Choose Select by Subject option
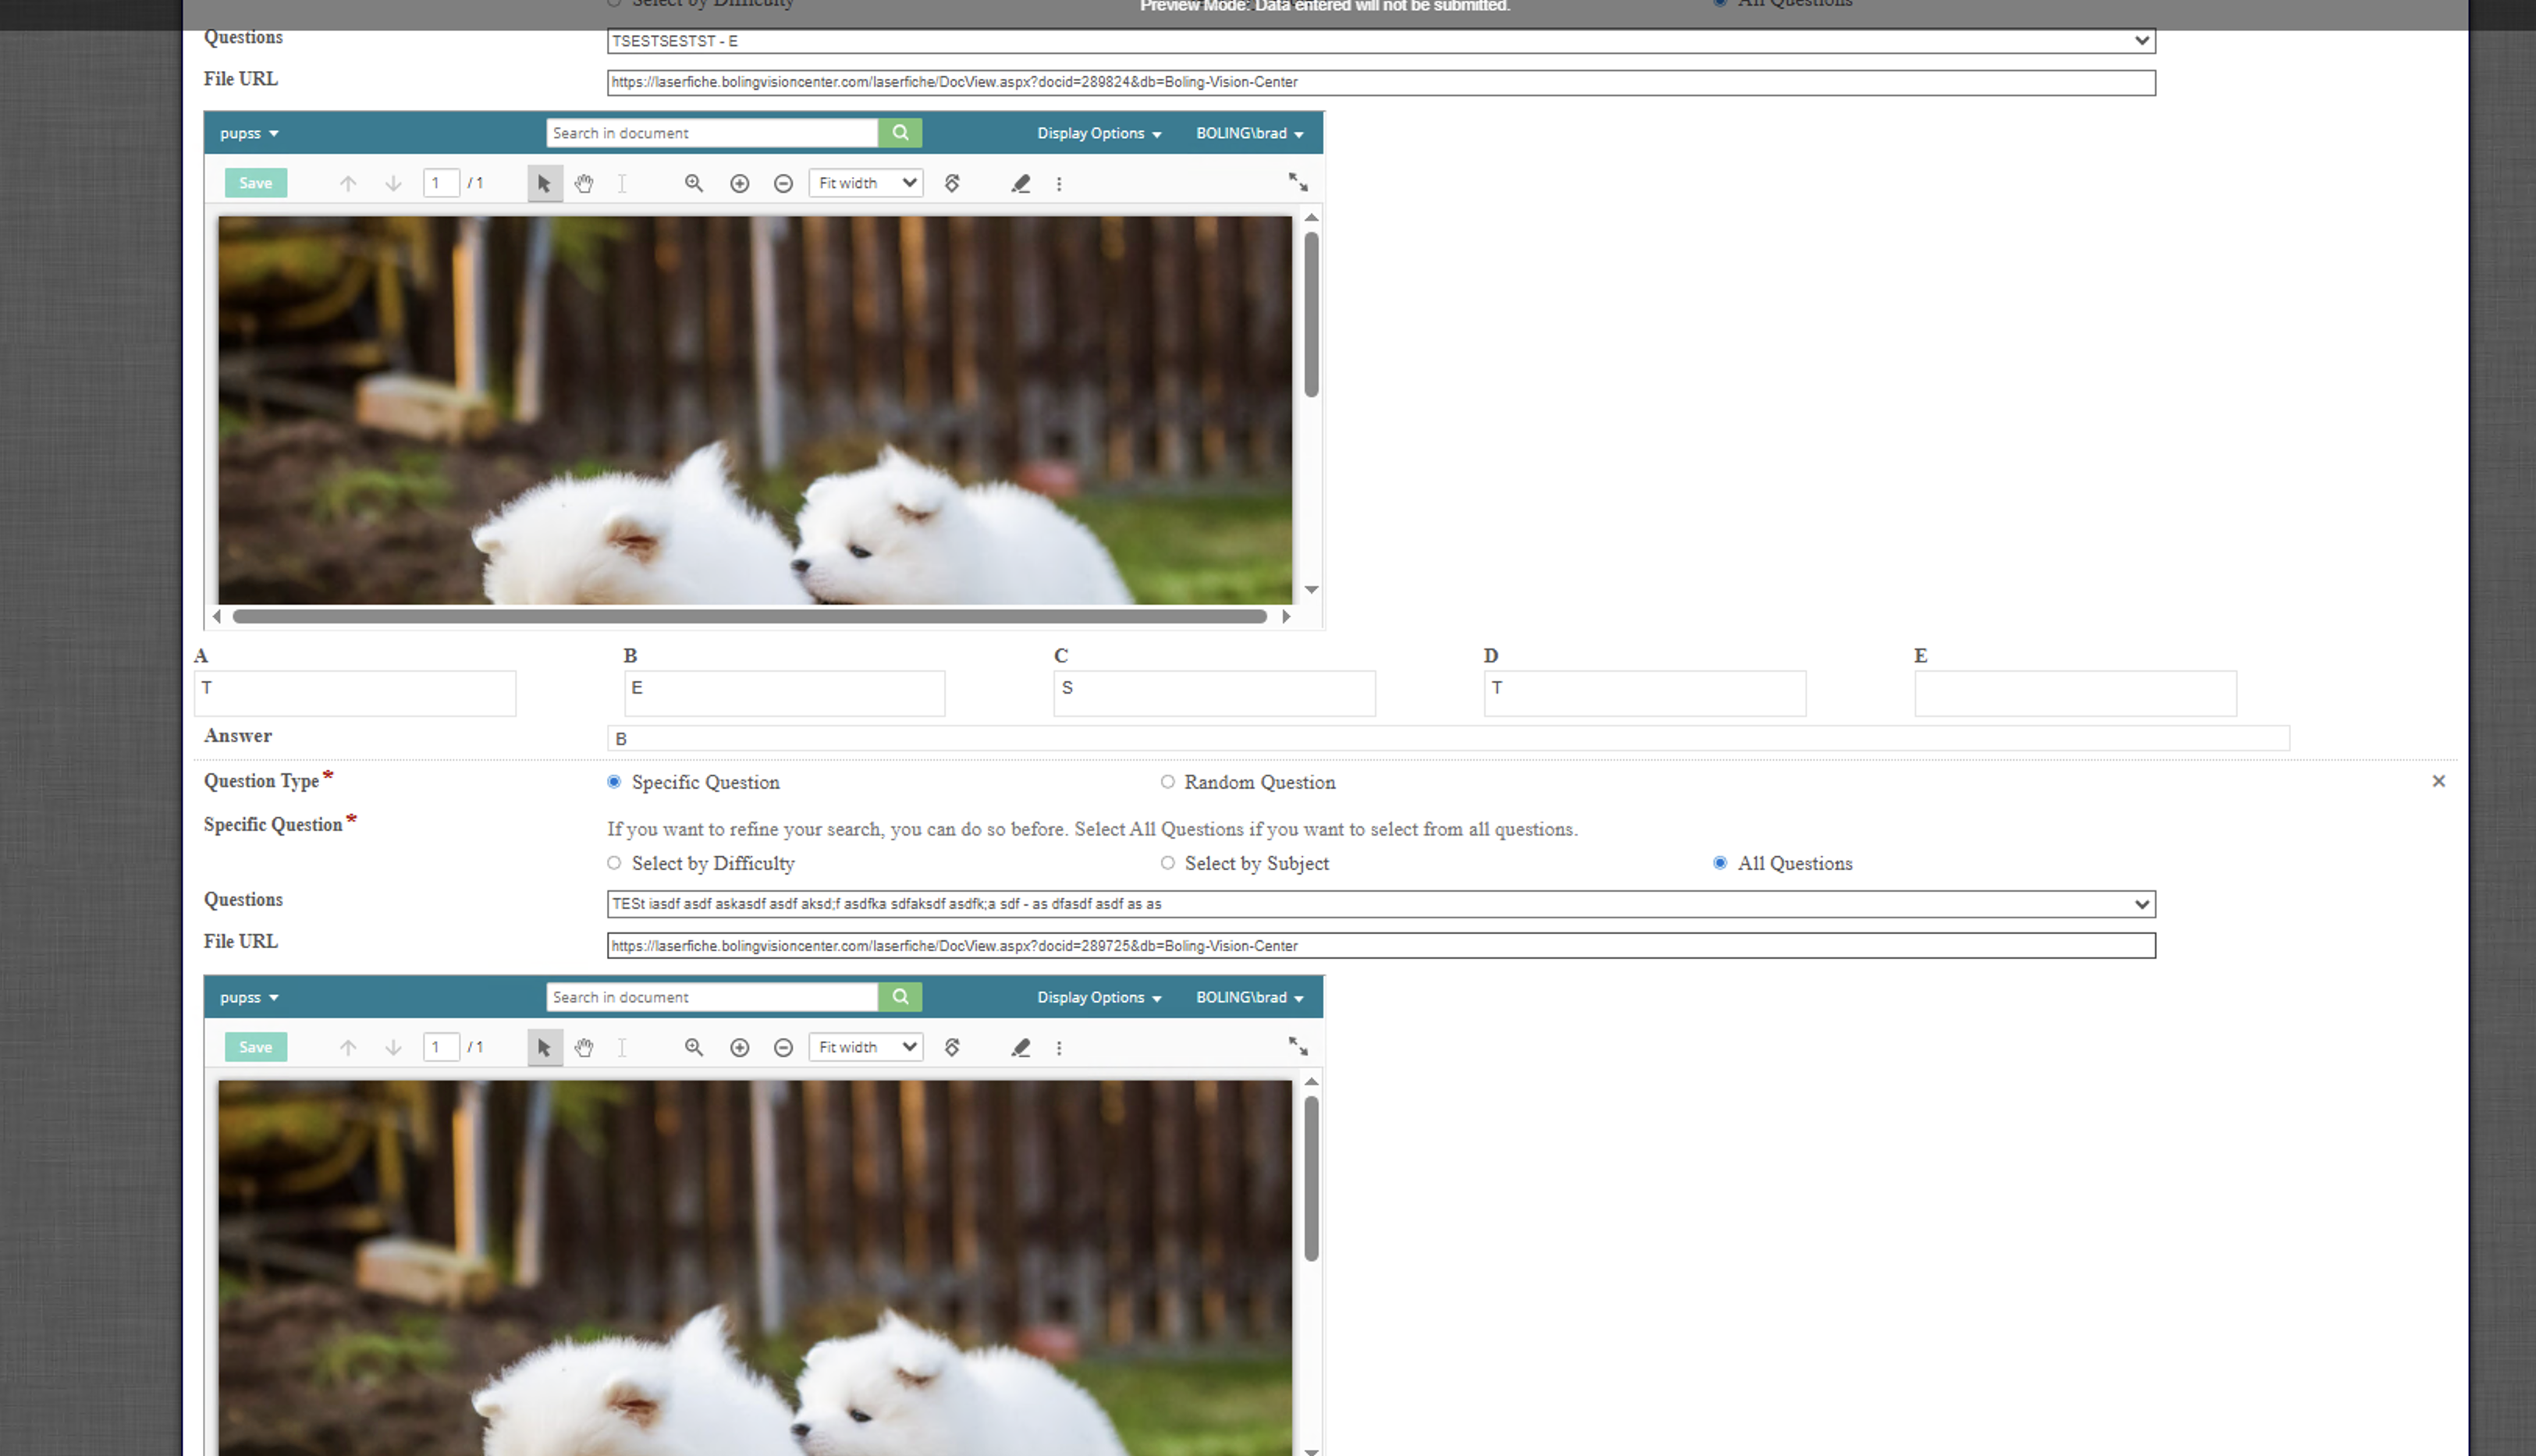The image size is (2536, 1456). [1167, 863]
